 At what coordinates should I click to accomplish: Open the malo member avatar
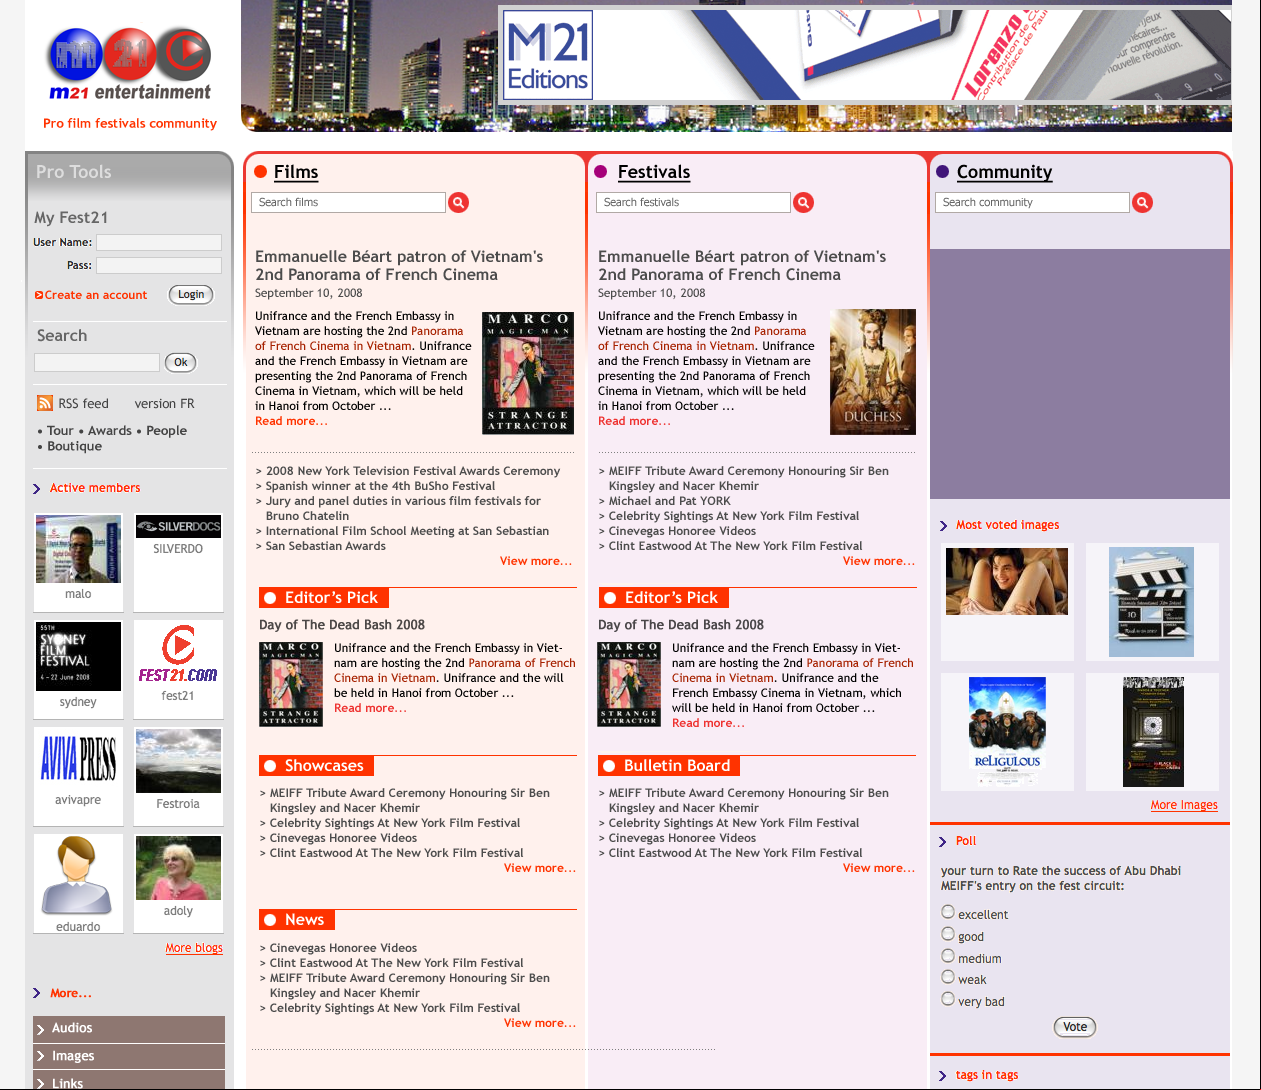point(78,548)
